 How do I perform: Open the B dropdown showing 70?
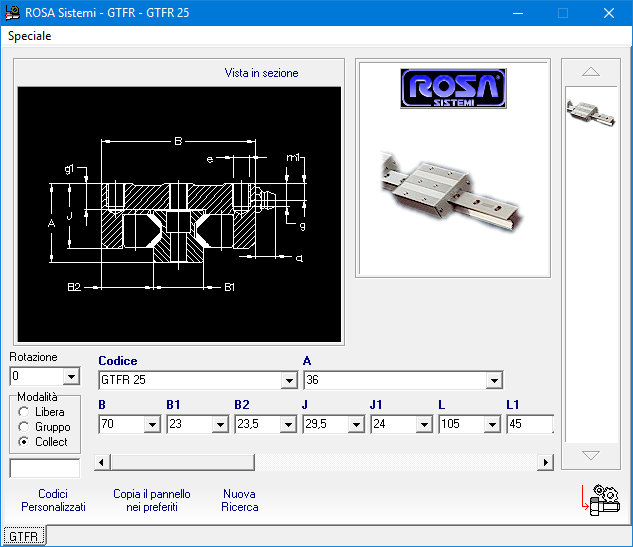point(152,424)
